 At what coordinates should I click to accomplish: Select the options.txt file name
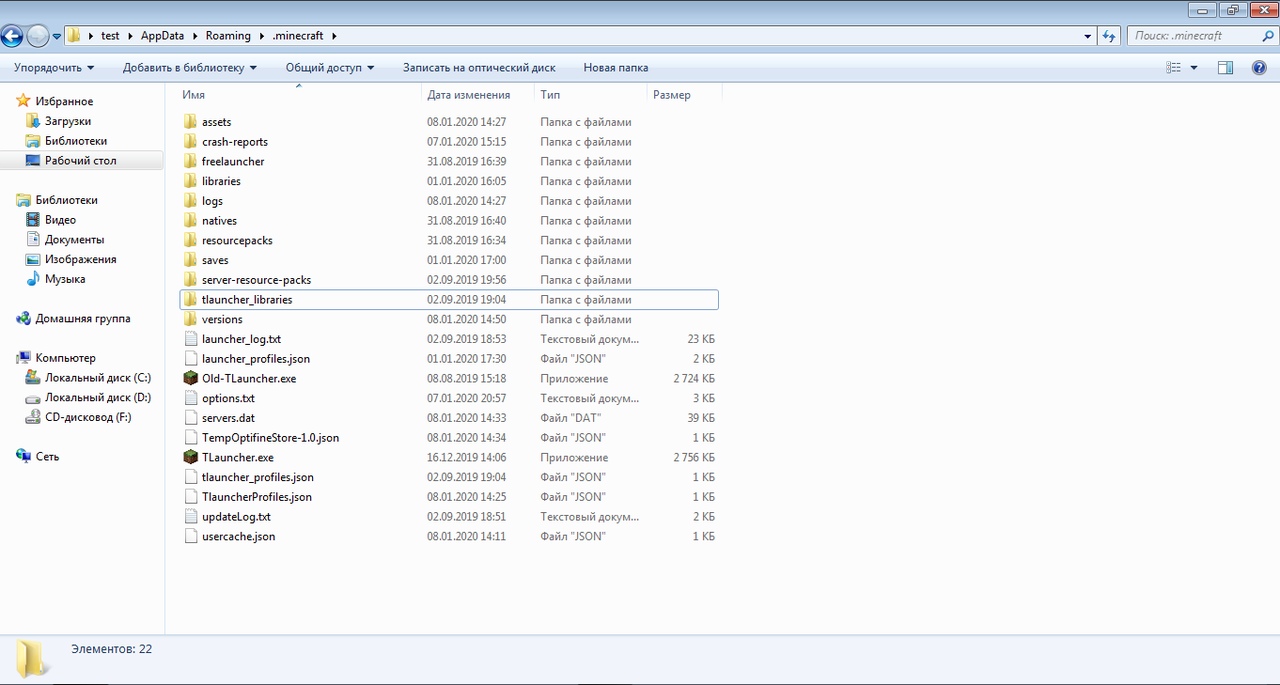[x=228, y=398]
